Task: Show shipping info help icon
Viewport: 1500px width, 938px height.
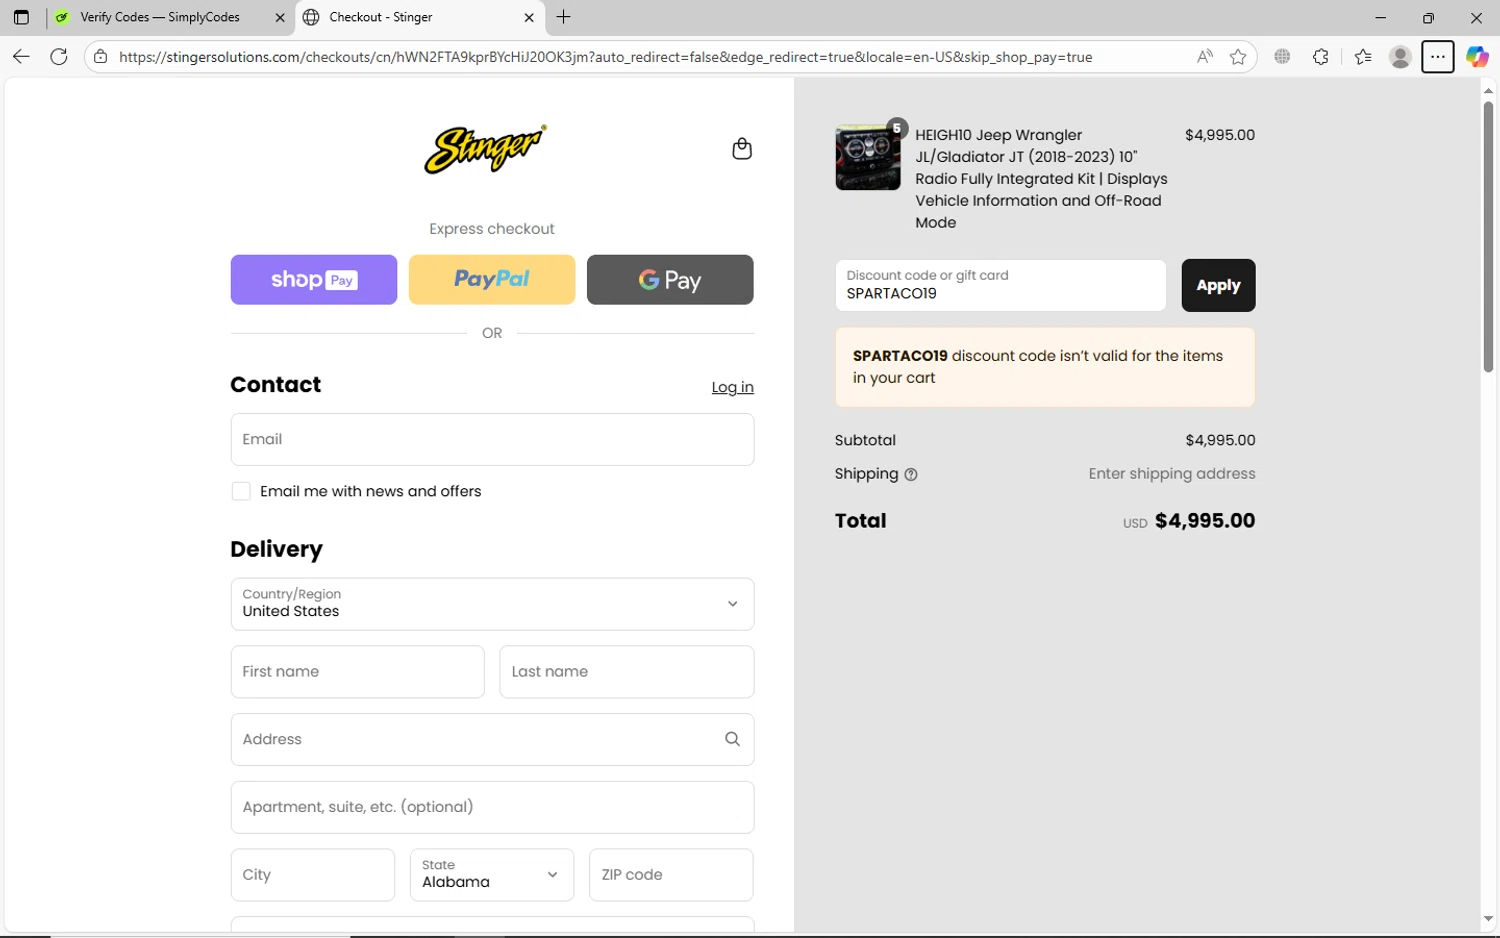Action: 911,475
